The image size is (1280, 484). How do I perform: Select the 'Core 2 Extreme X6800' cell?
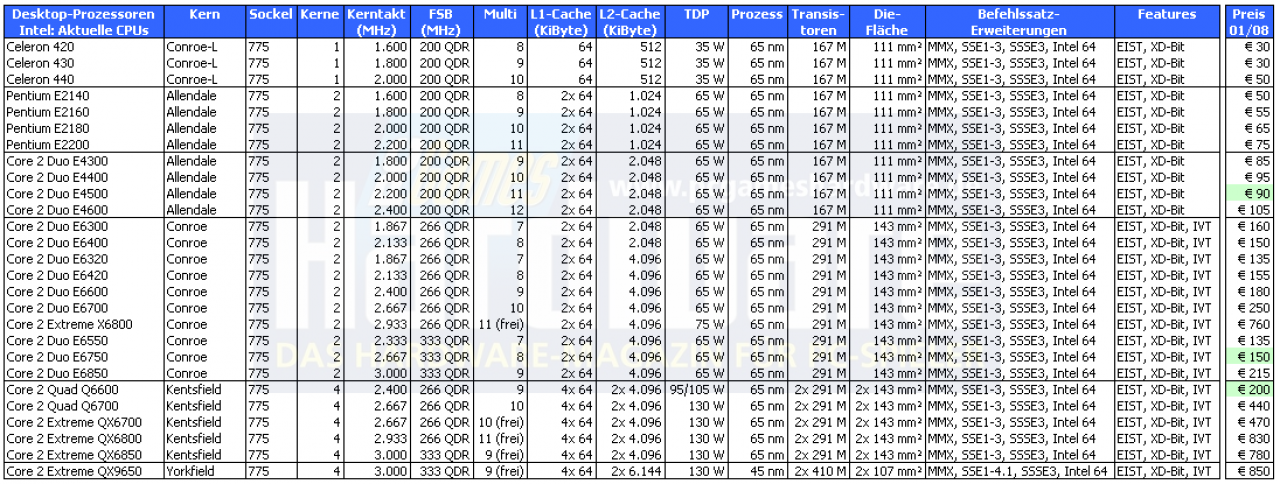coord(84,324)
